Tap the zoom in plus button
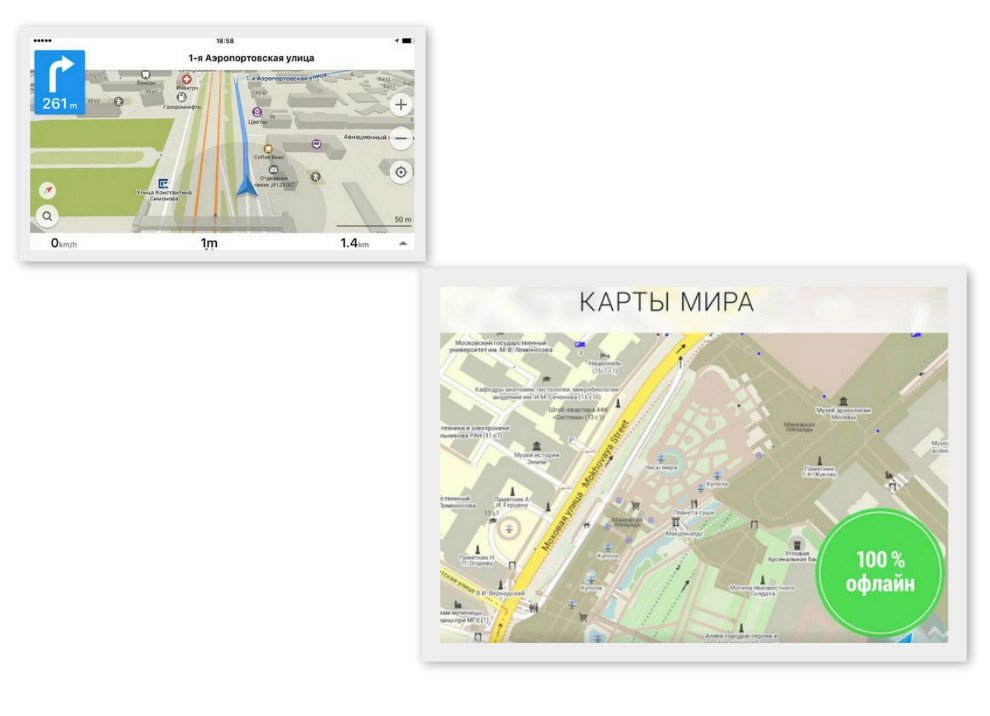 (x=401, y=105)
